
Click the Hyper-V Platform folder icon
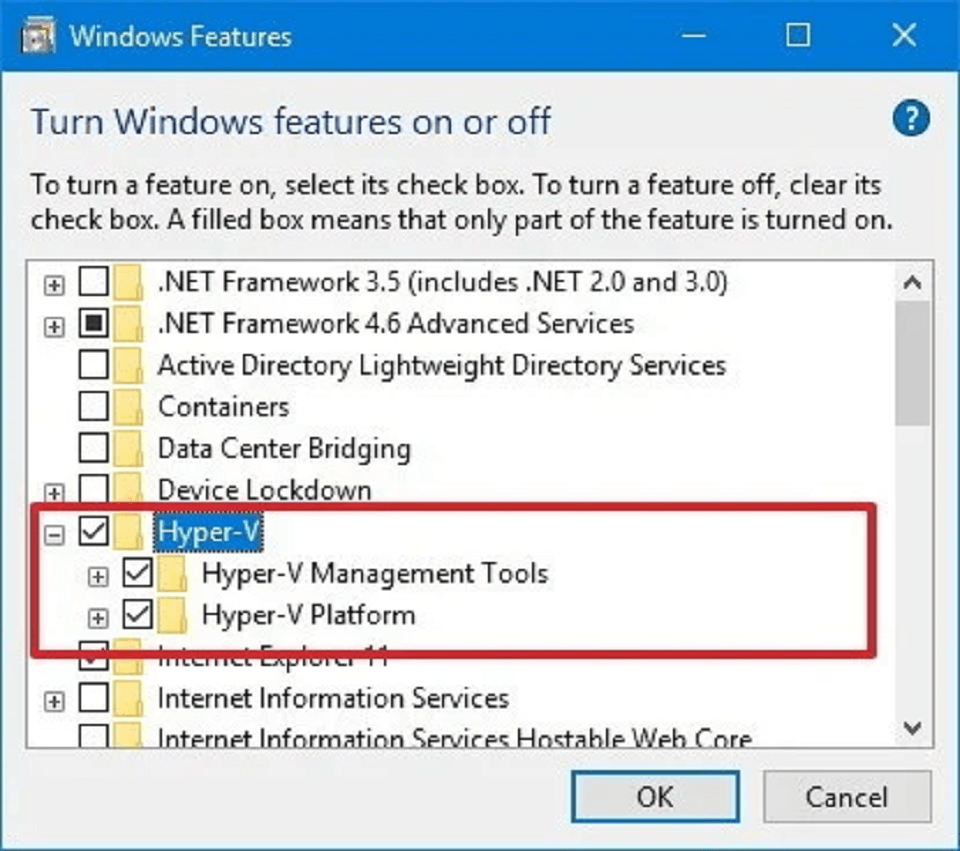tap(173, 615)
